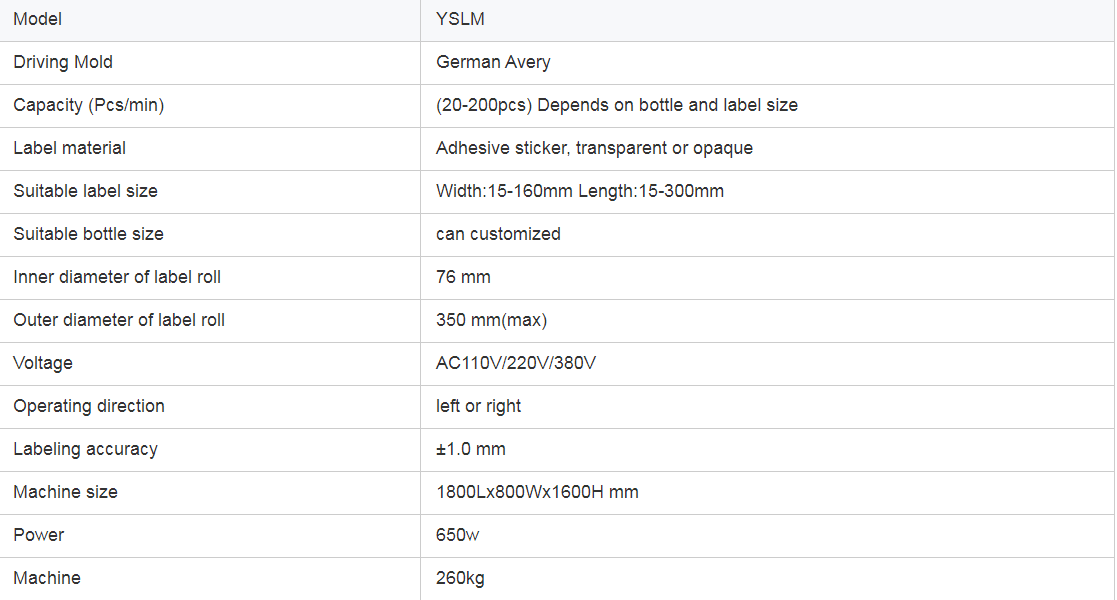Click the can customized cell

coord(767,234)
